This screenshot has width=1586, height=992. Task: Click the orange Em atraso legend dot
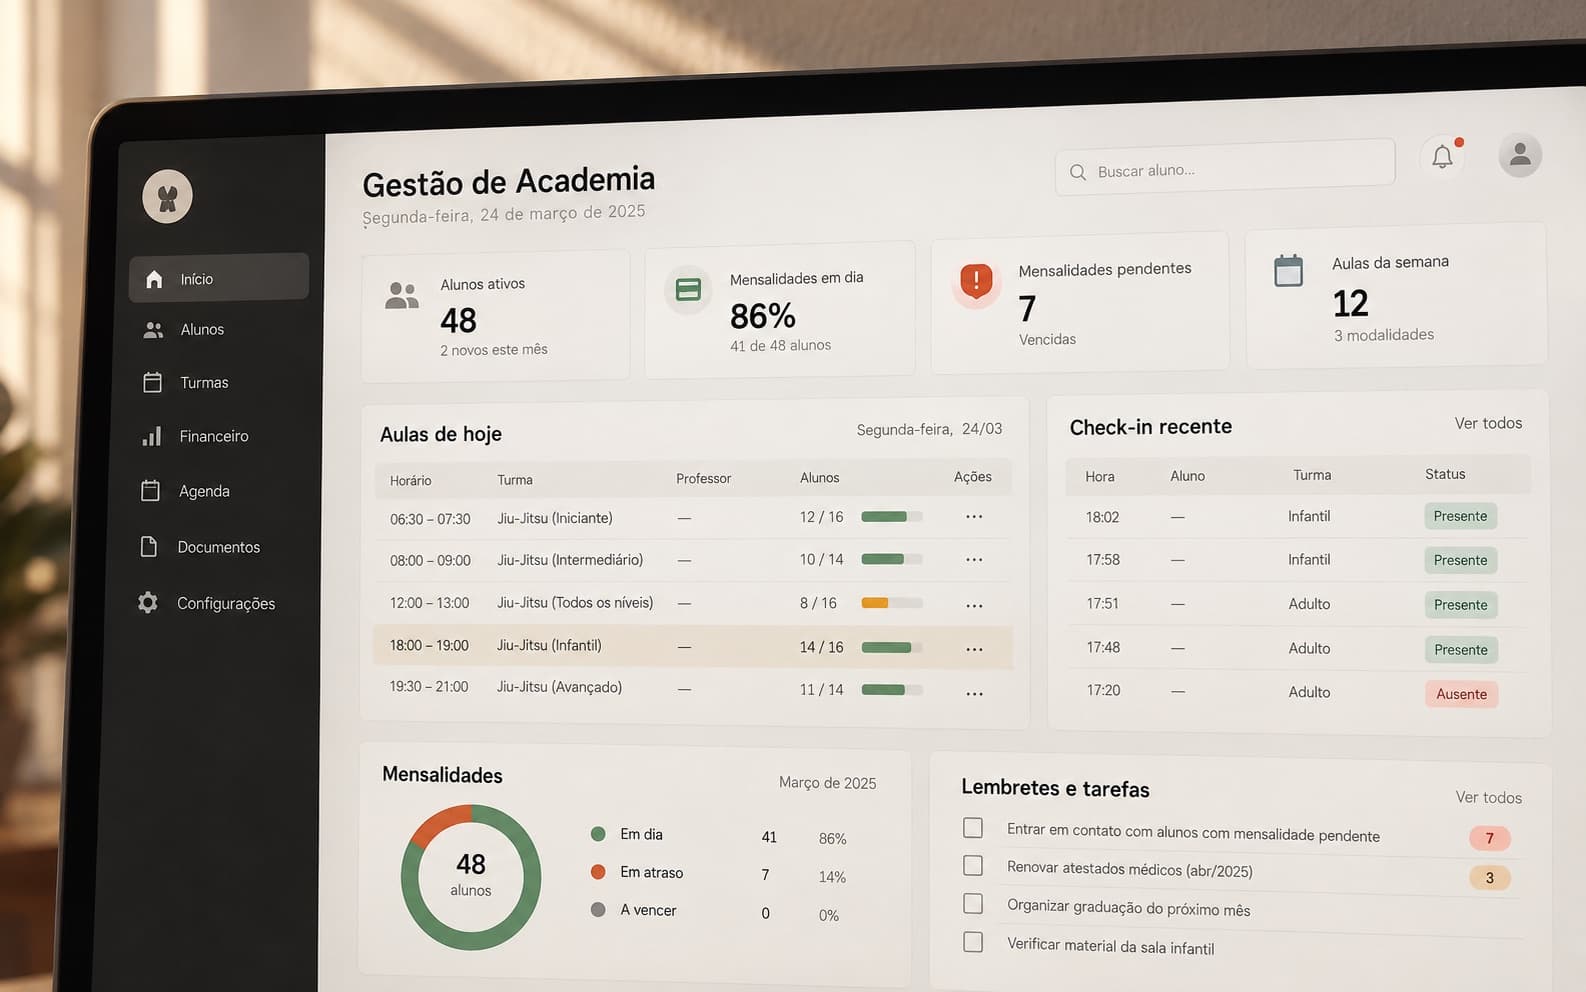click(x=598, y=872)
